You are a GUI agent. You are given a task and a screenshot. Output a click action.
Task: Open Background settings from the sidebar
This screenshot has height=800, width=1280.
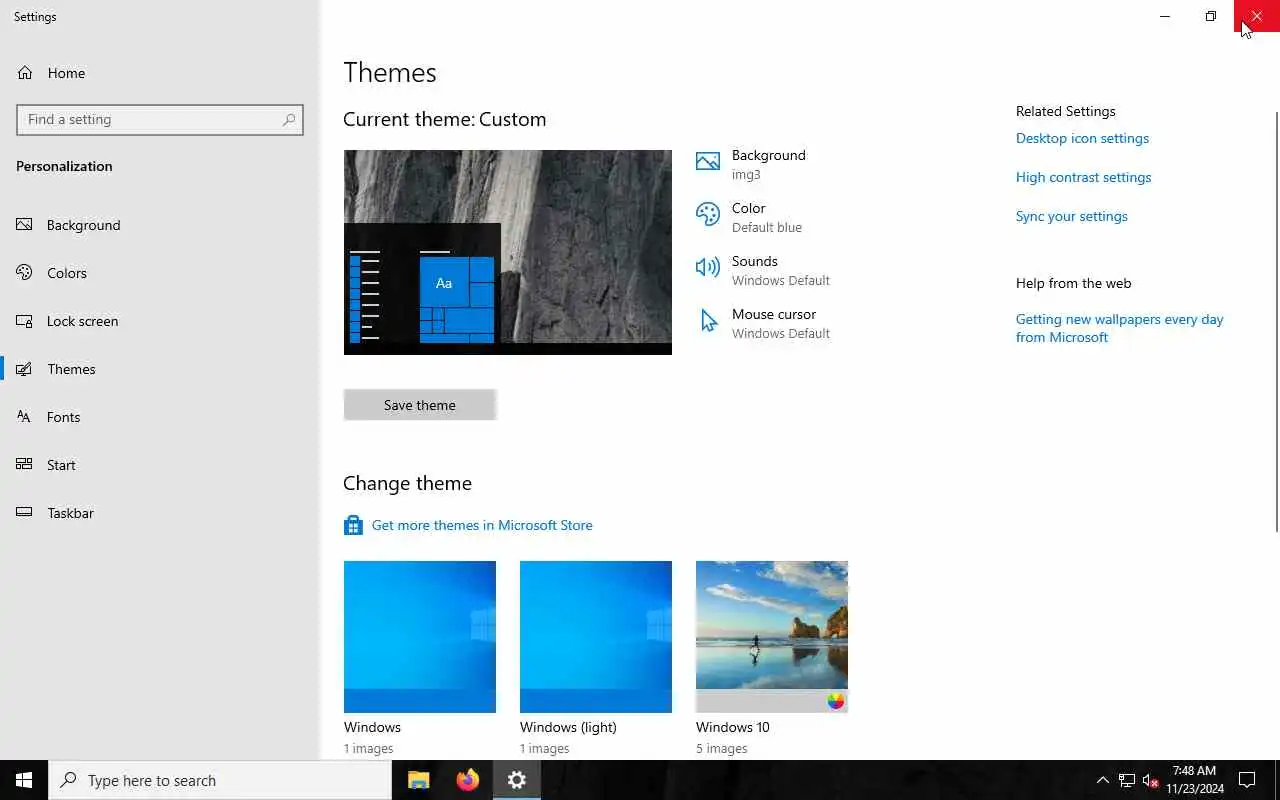point(160,225)
